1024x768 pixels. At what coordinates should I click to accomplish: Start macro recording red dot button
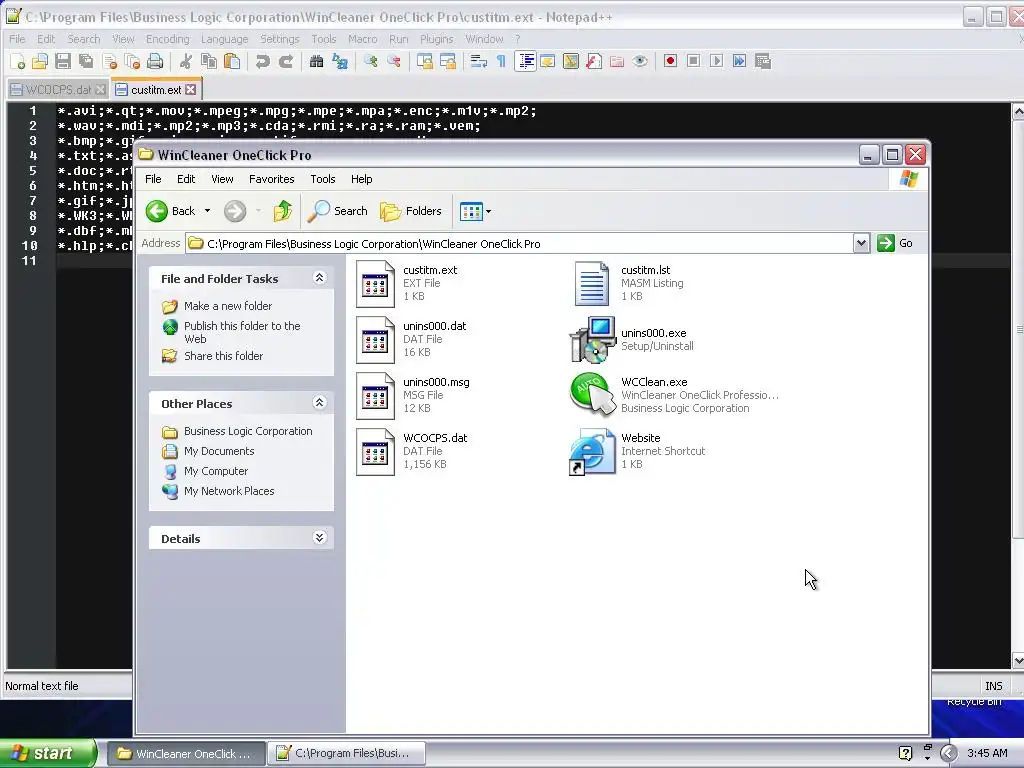[x=670, y=61]
